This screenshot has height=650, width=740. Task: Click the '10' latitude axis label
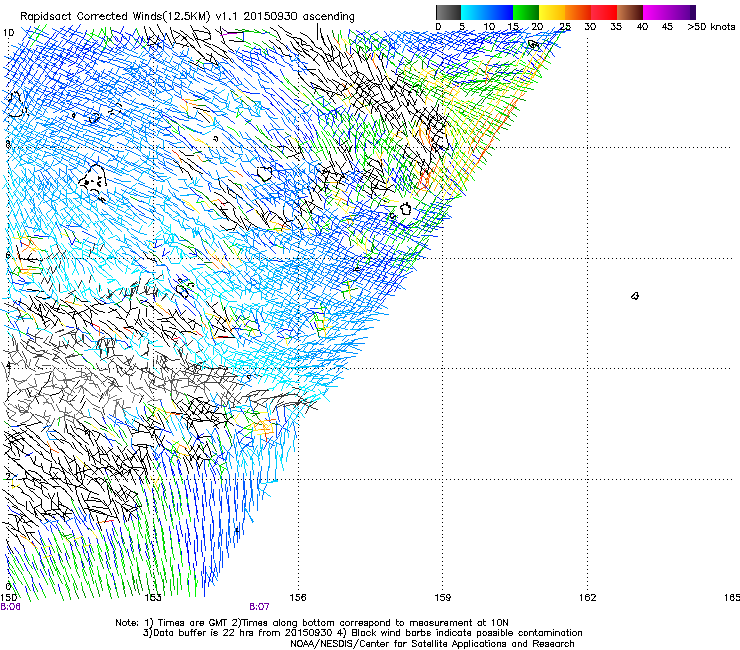point(8,33)
